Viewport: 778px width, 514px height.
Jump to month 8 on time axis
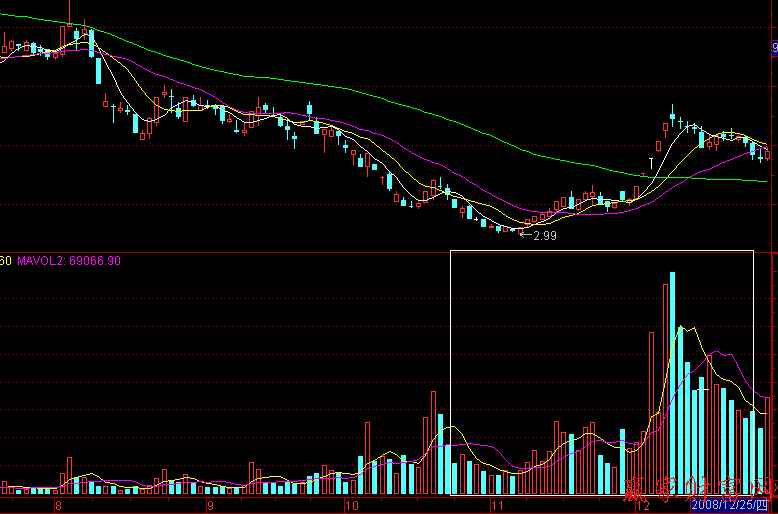click(x=58, y=506)
